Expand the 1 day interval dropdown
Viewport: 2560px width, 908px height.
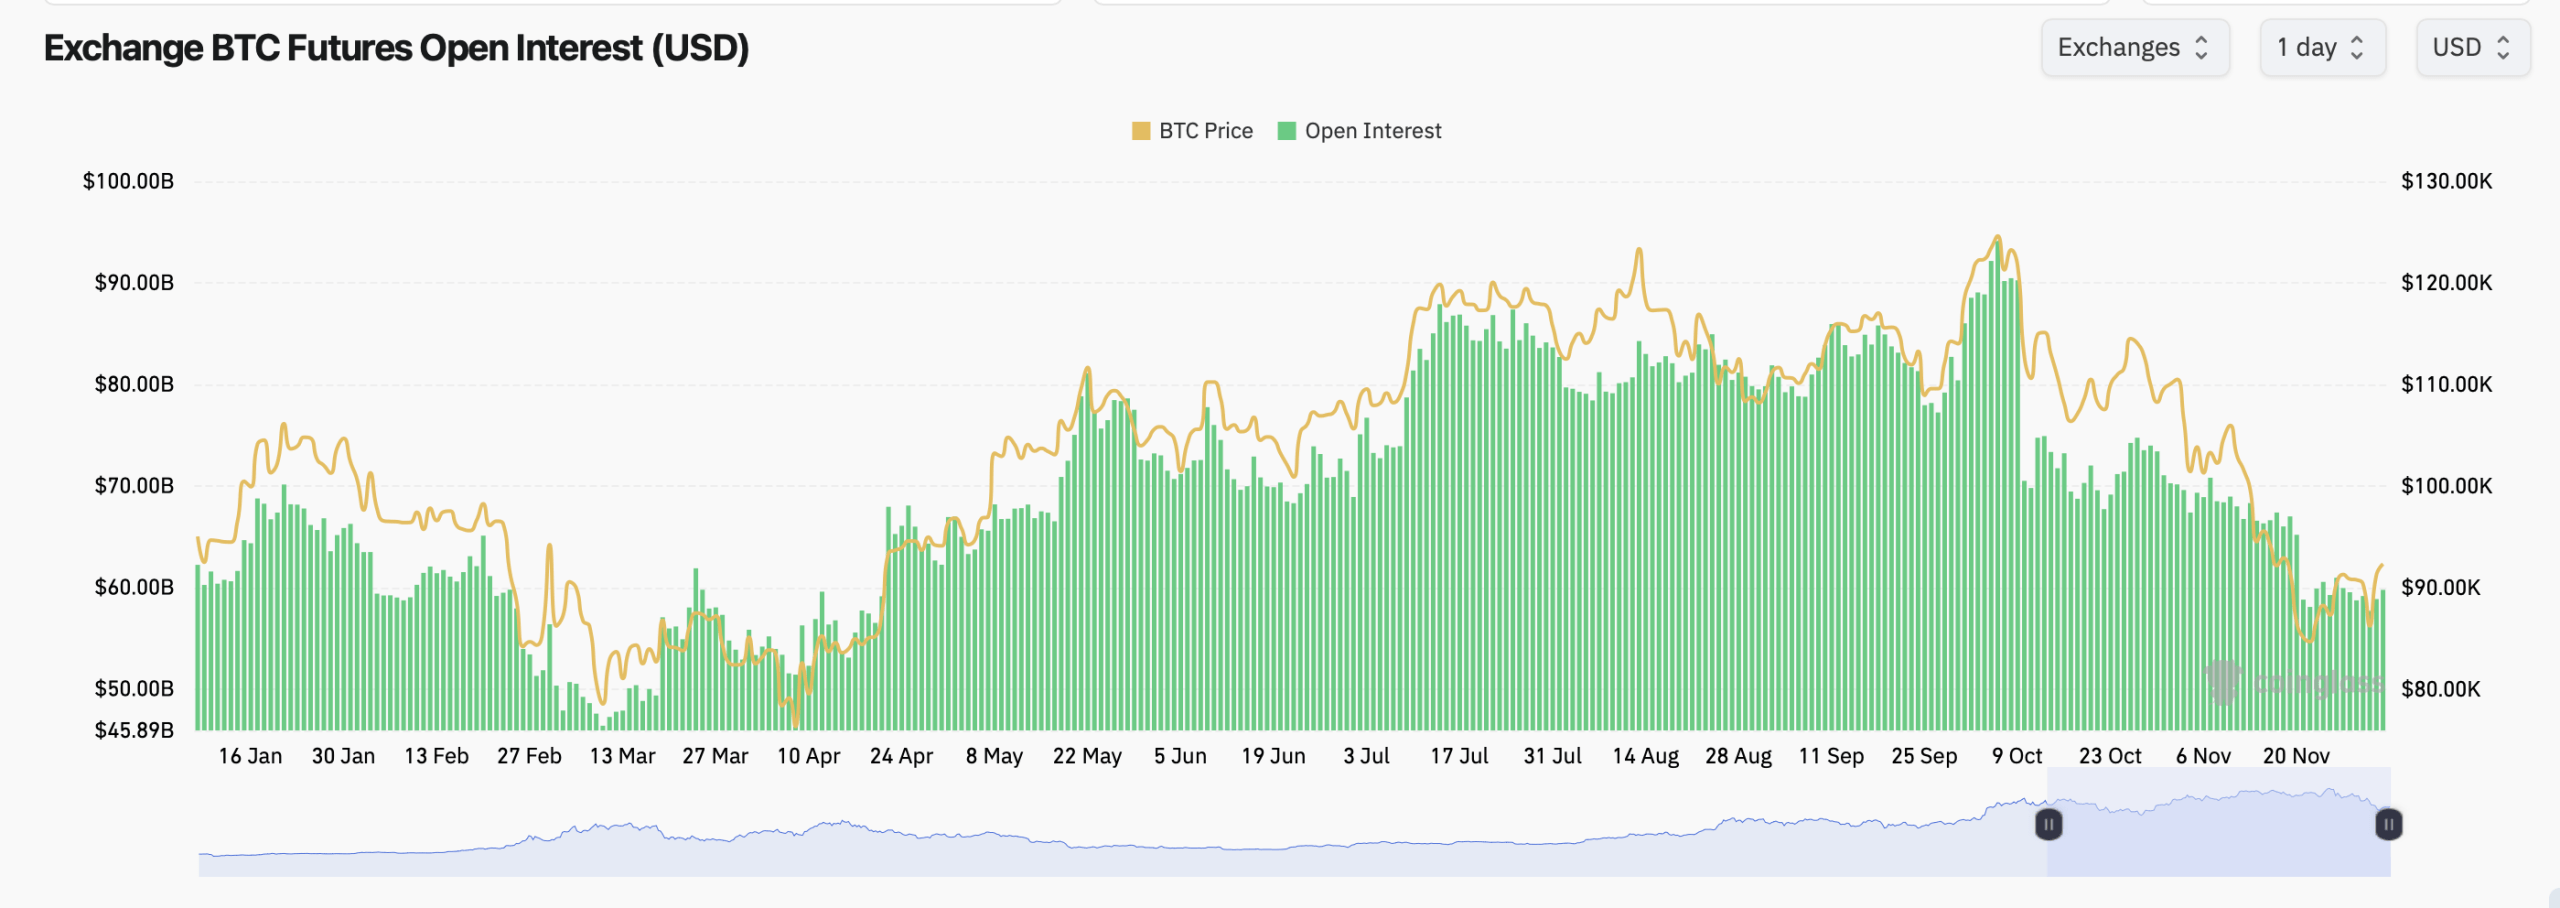tap(2321, 48)
